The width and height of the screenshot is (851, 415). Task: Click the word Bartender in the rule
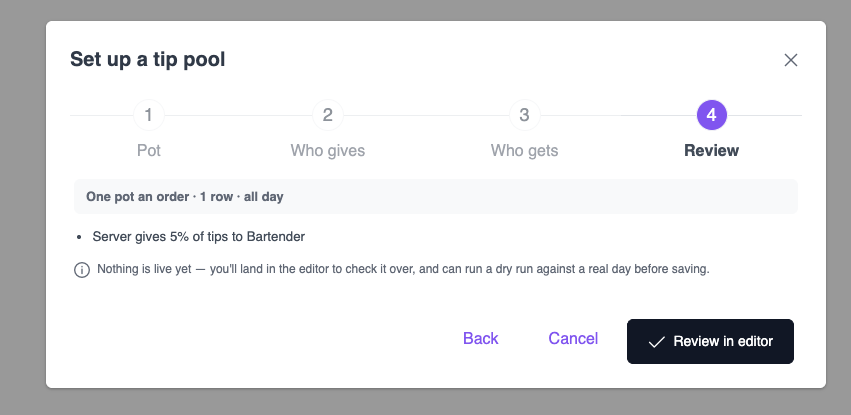point(276,237)
